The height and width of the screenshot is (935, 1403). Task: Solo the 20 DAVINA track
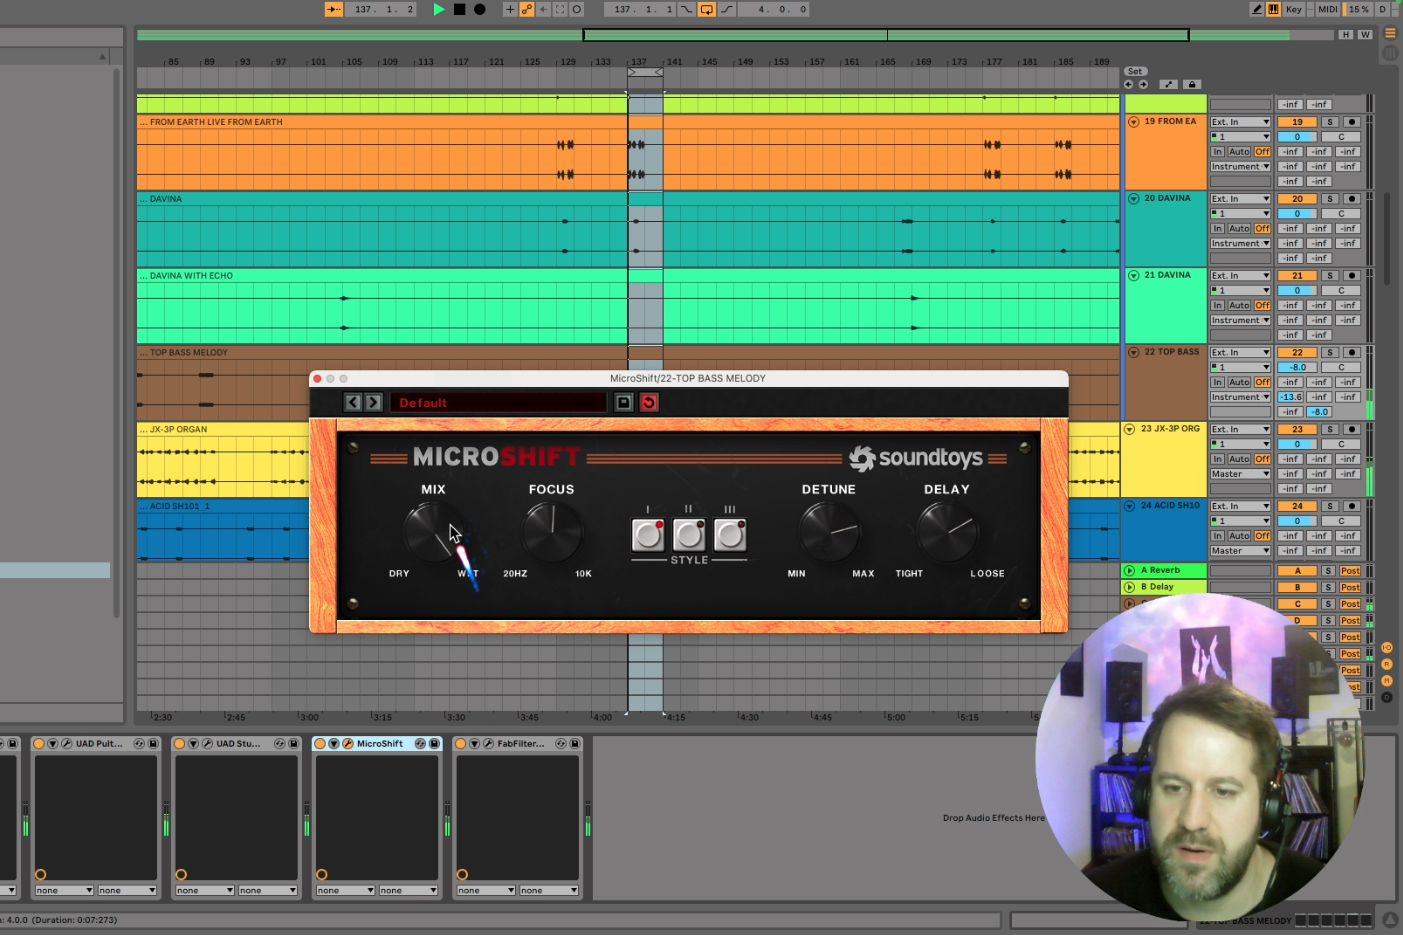pyautogui.click(x=1330, y=199)
